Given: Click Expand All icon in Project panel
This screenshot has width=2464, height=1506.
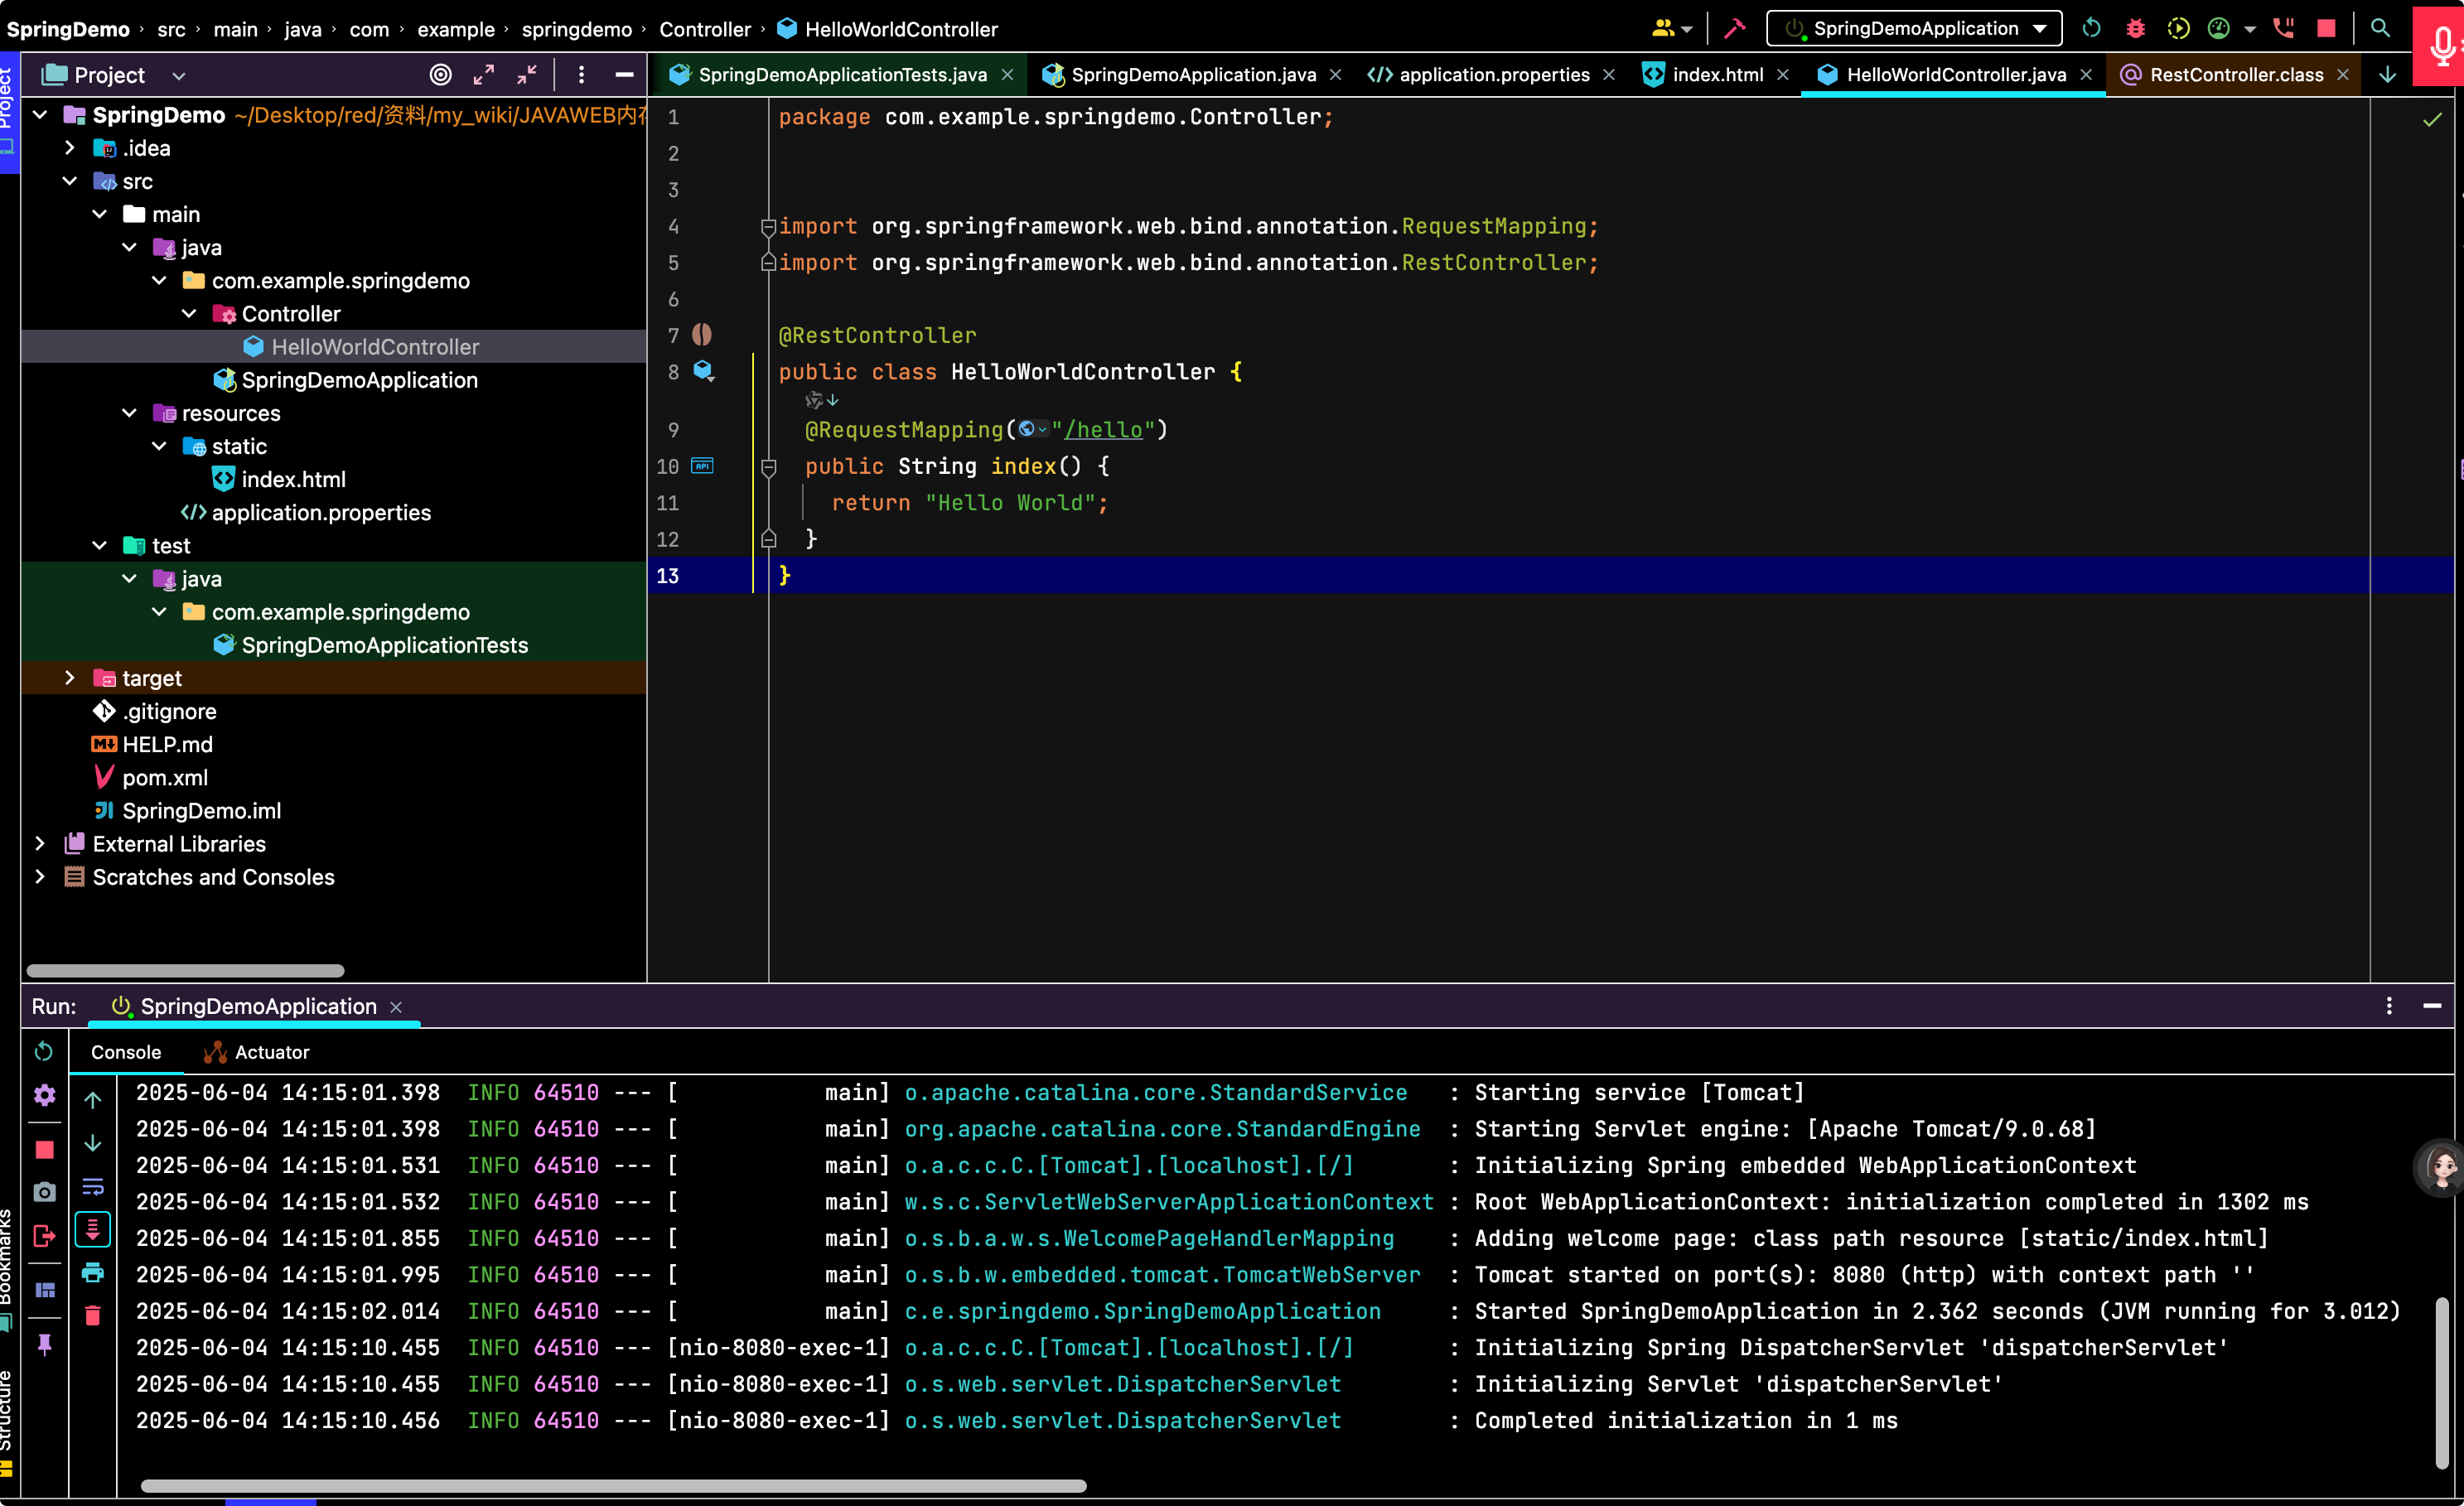Looking at the screenshot, I should point(484,75).
